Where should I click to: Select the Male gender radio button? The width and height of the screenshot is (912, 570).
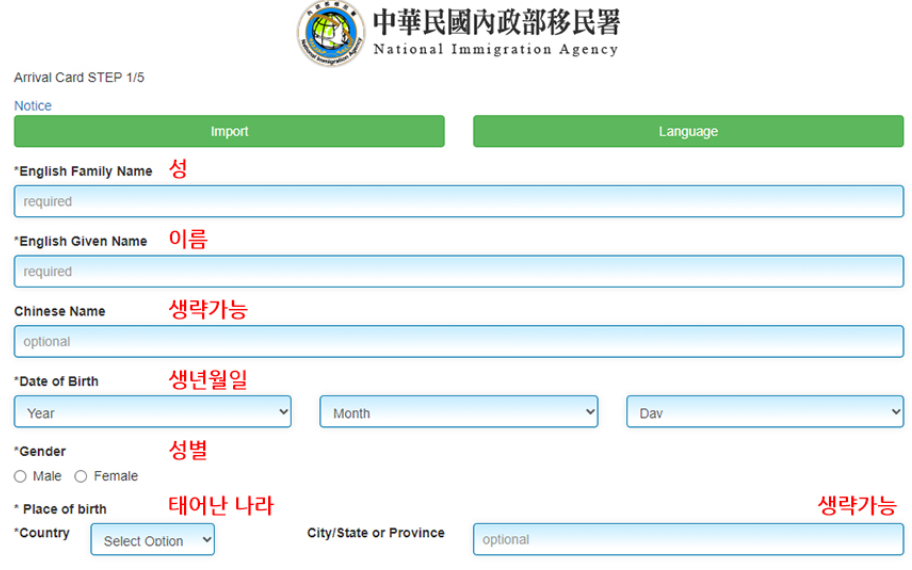[20, 476]
